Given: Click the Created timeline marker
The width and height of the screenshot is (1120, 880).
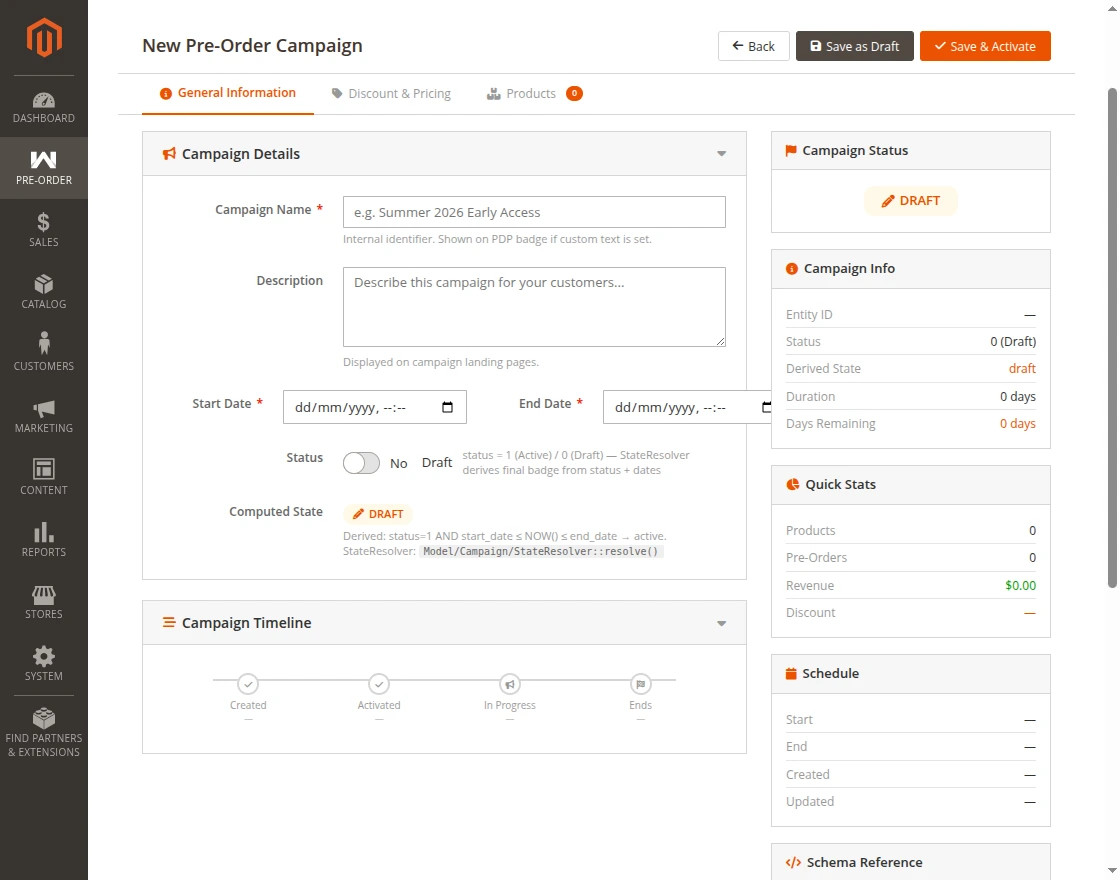Looking at the screenshot, I should pyautogui.click(x=248, y=684).
